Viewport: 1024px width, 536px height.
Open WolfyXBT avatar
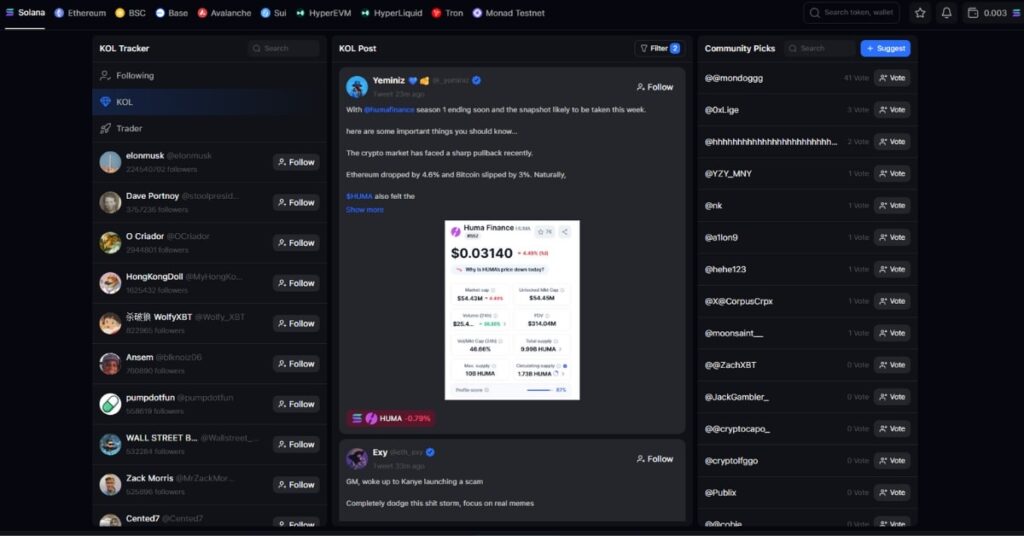tap(110, 324)
